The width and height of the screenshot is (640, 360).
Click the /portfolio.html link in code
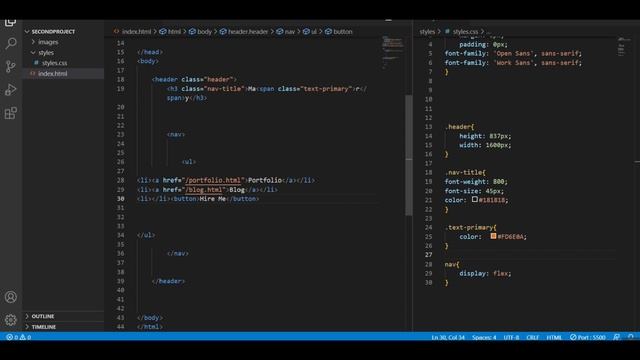click(x=213, y=180)
